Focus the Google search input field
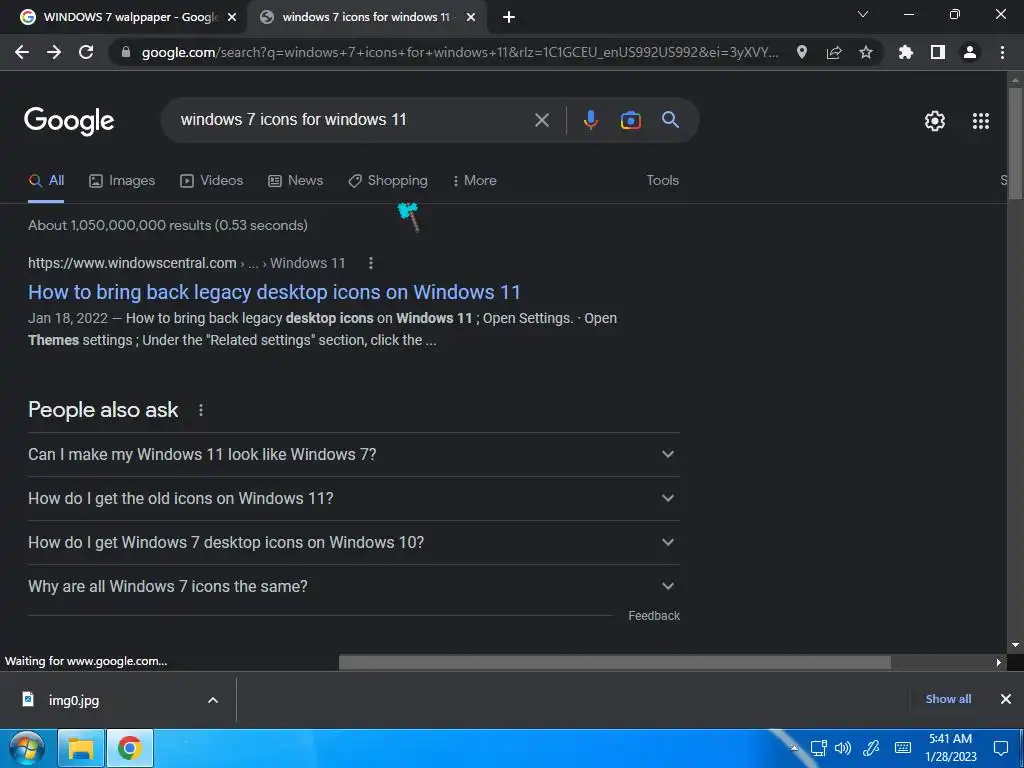Viewport: 1024px width, 768px height. coord(353,120)
